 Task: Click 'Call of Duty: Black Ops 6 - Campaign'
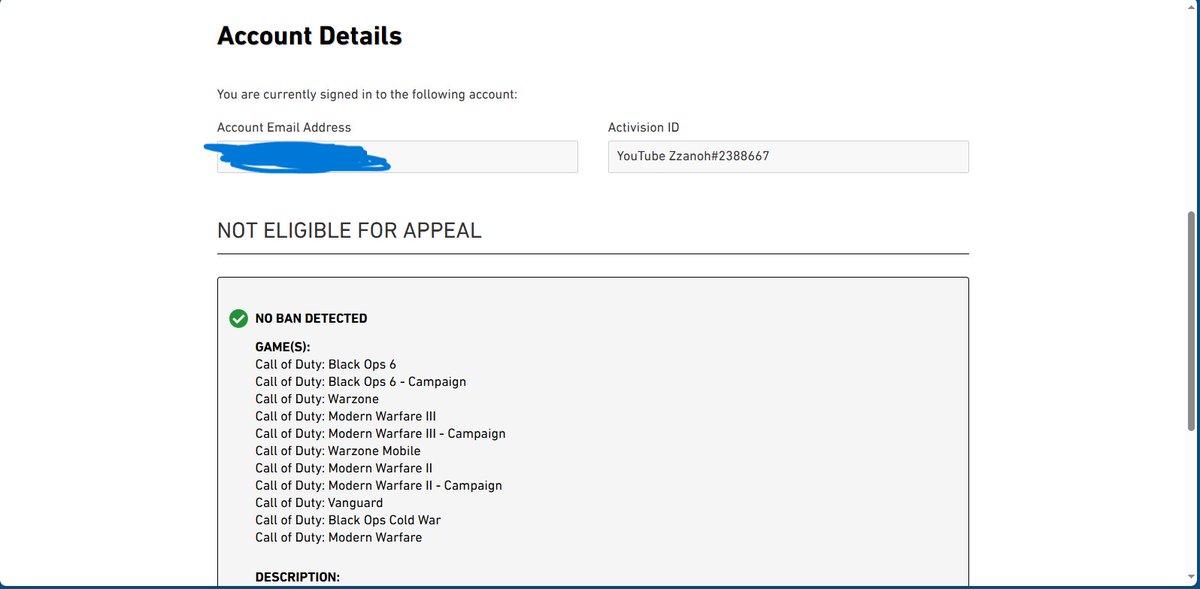pyautogui.click(x=360, y=382)
